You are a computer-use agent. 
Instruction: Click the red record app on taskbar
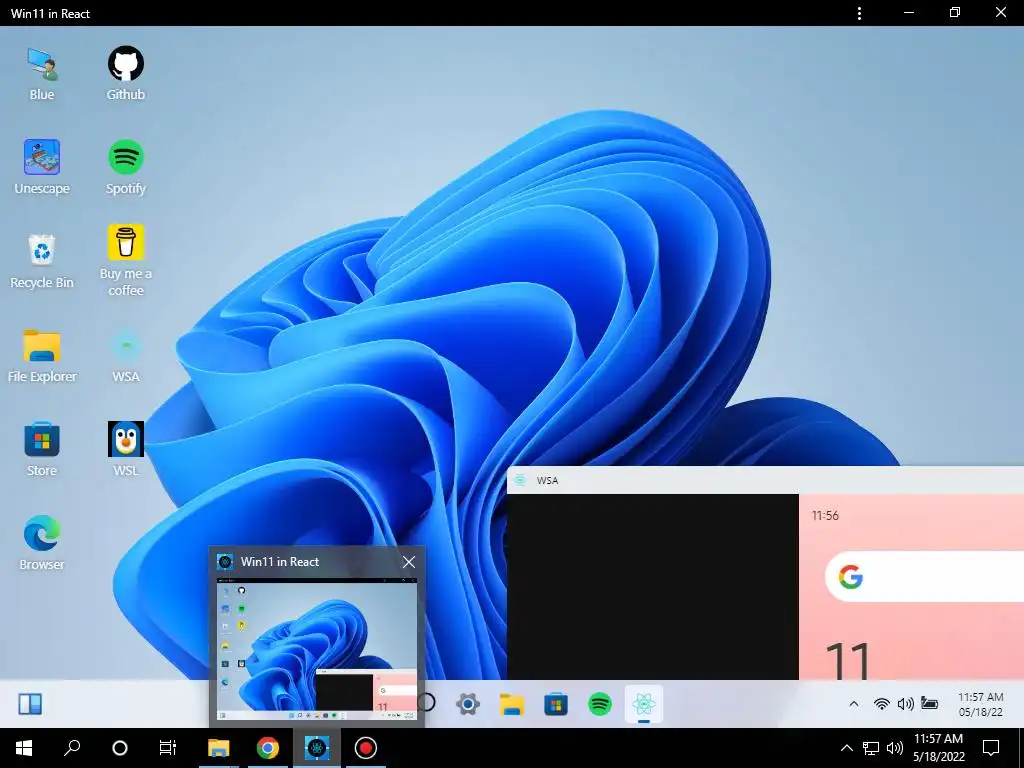[x=366, y=748]
